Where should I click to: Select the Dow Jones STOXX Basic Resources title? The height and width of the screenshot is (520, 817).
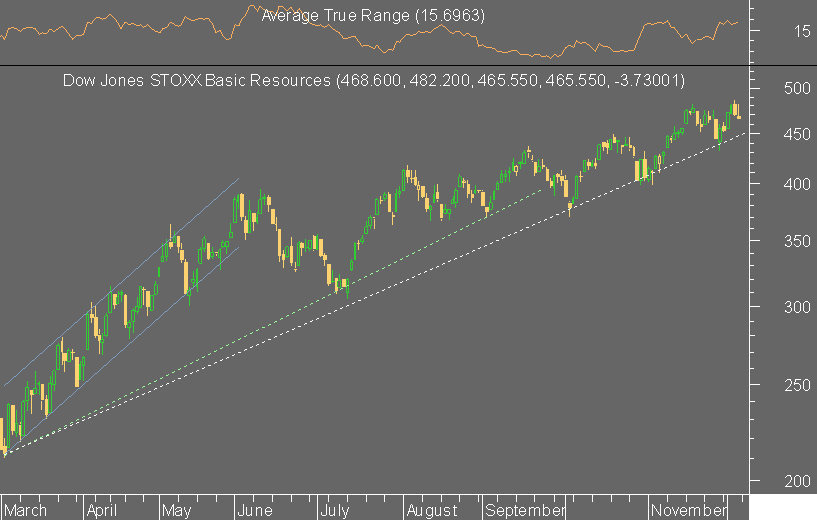374,80
